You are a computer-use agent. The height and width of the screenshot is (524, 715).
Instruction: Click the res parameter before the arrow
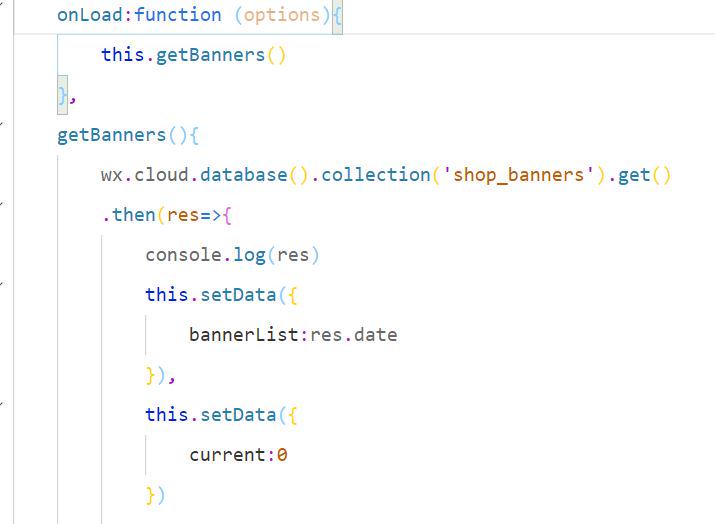[x=183, y=215]
